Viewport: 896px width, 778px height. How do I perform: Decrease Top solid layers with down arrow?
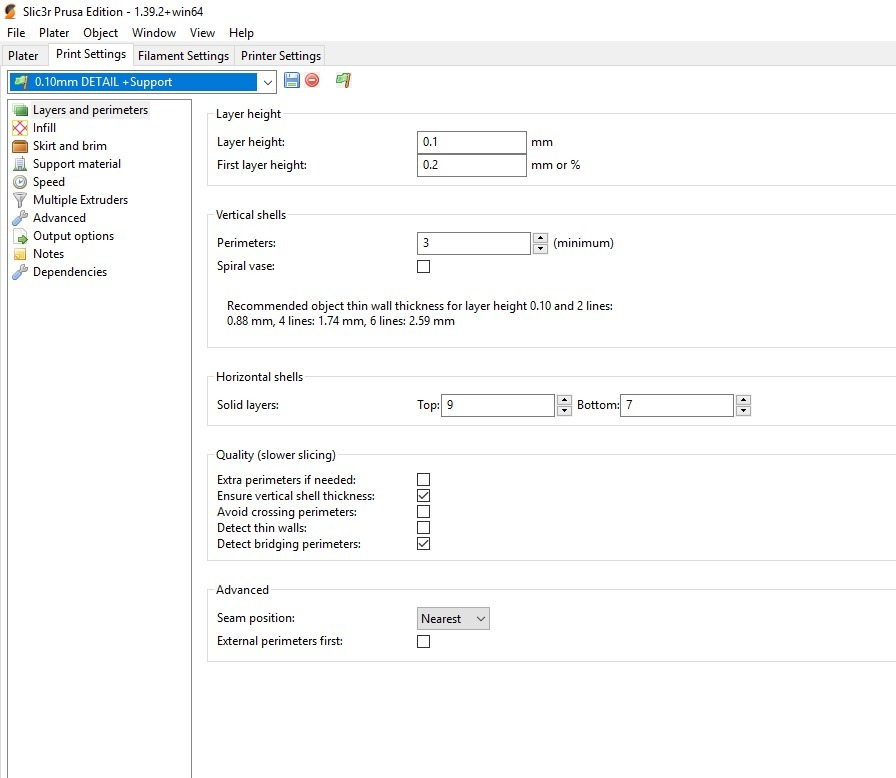tap(565, 411)
